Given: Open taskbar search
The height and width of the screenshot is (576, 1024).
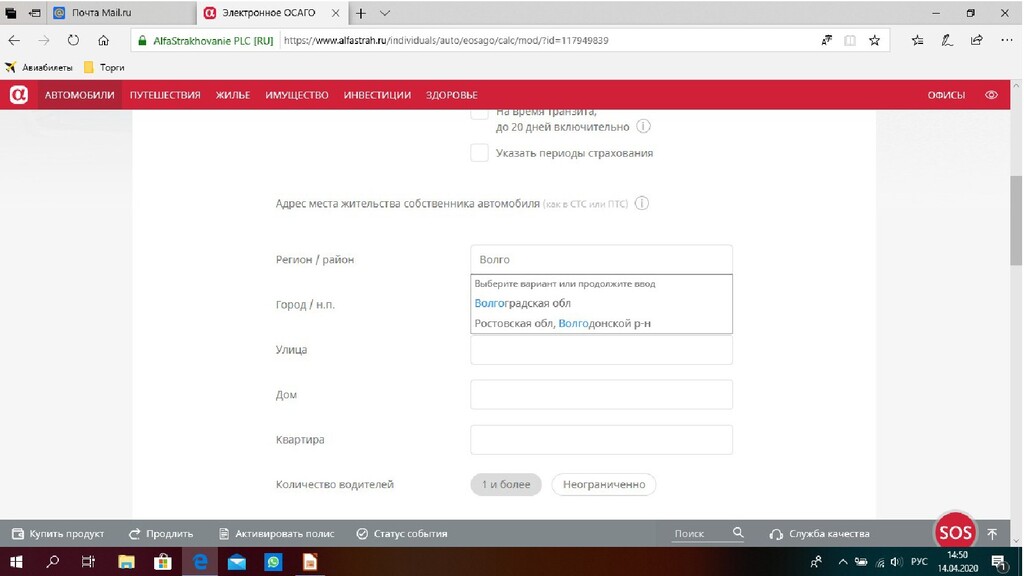Looking at the screenshot, I should (53, 562).
